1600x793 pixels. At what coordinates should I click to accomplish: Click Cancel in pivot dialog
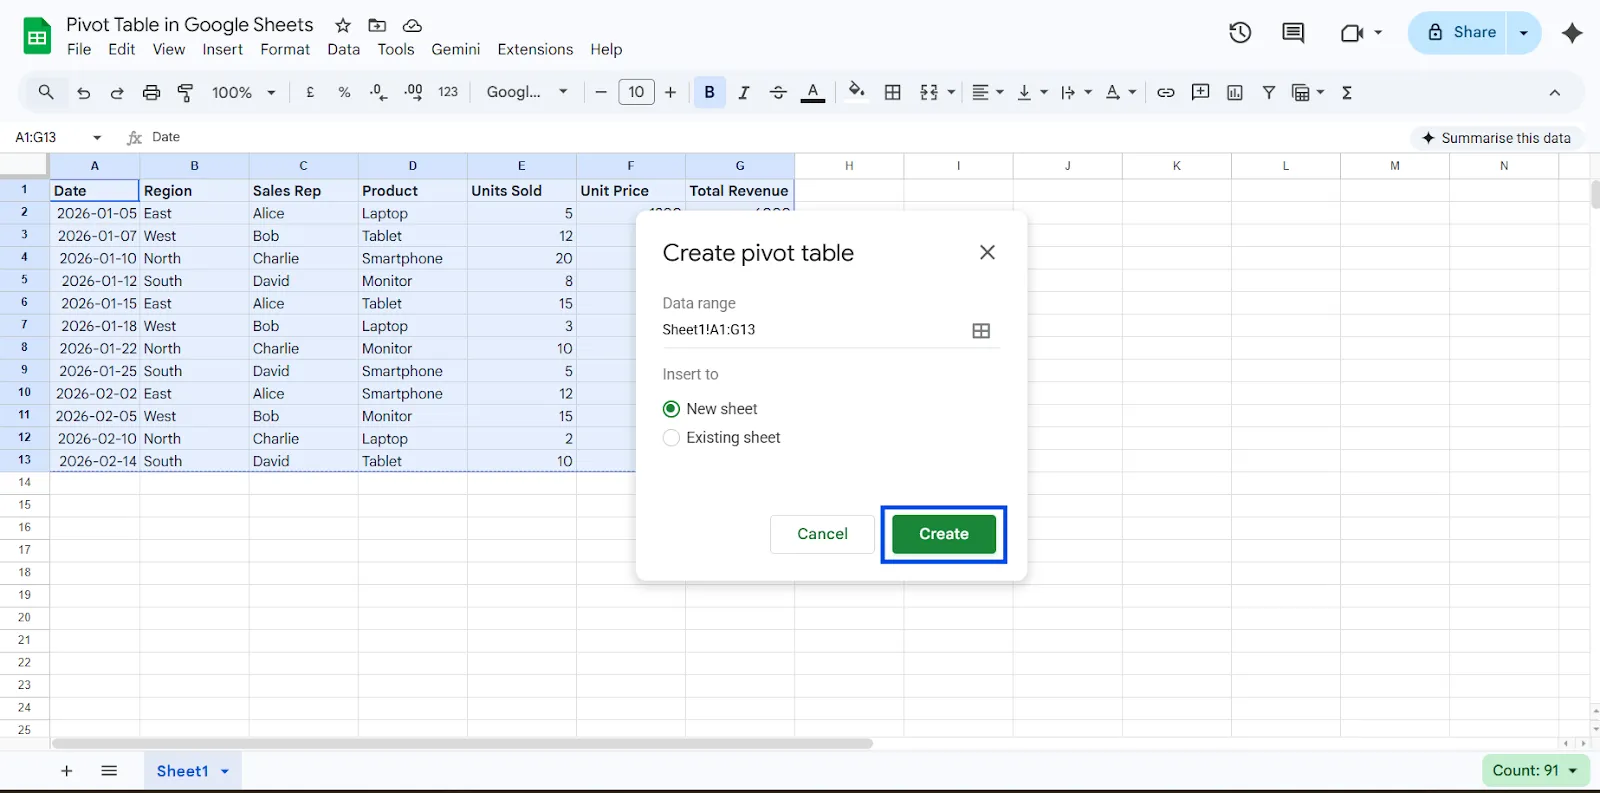pos(822,534)
